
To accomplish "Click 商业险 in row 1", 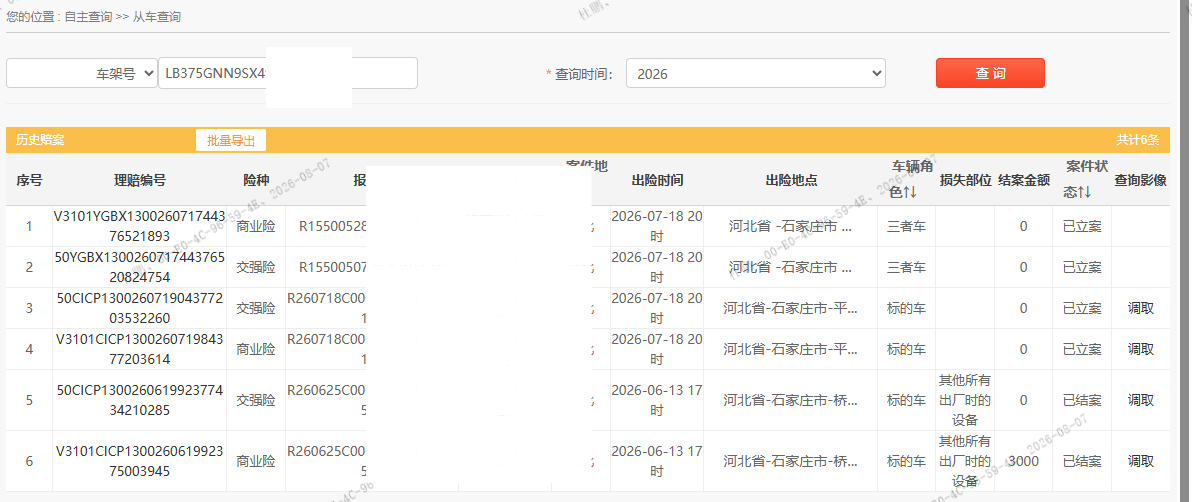I will coord(256,226).
